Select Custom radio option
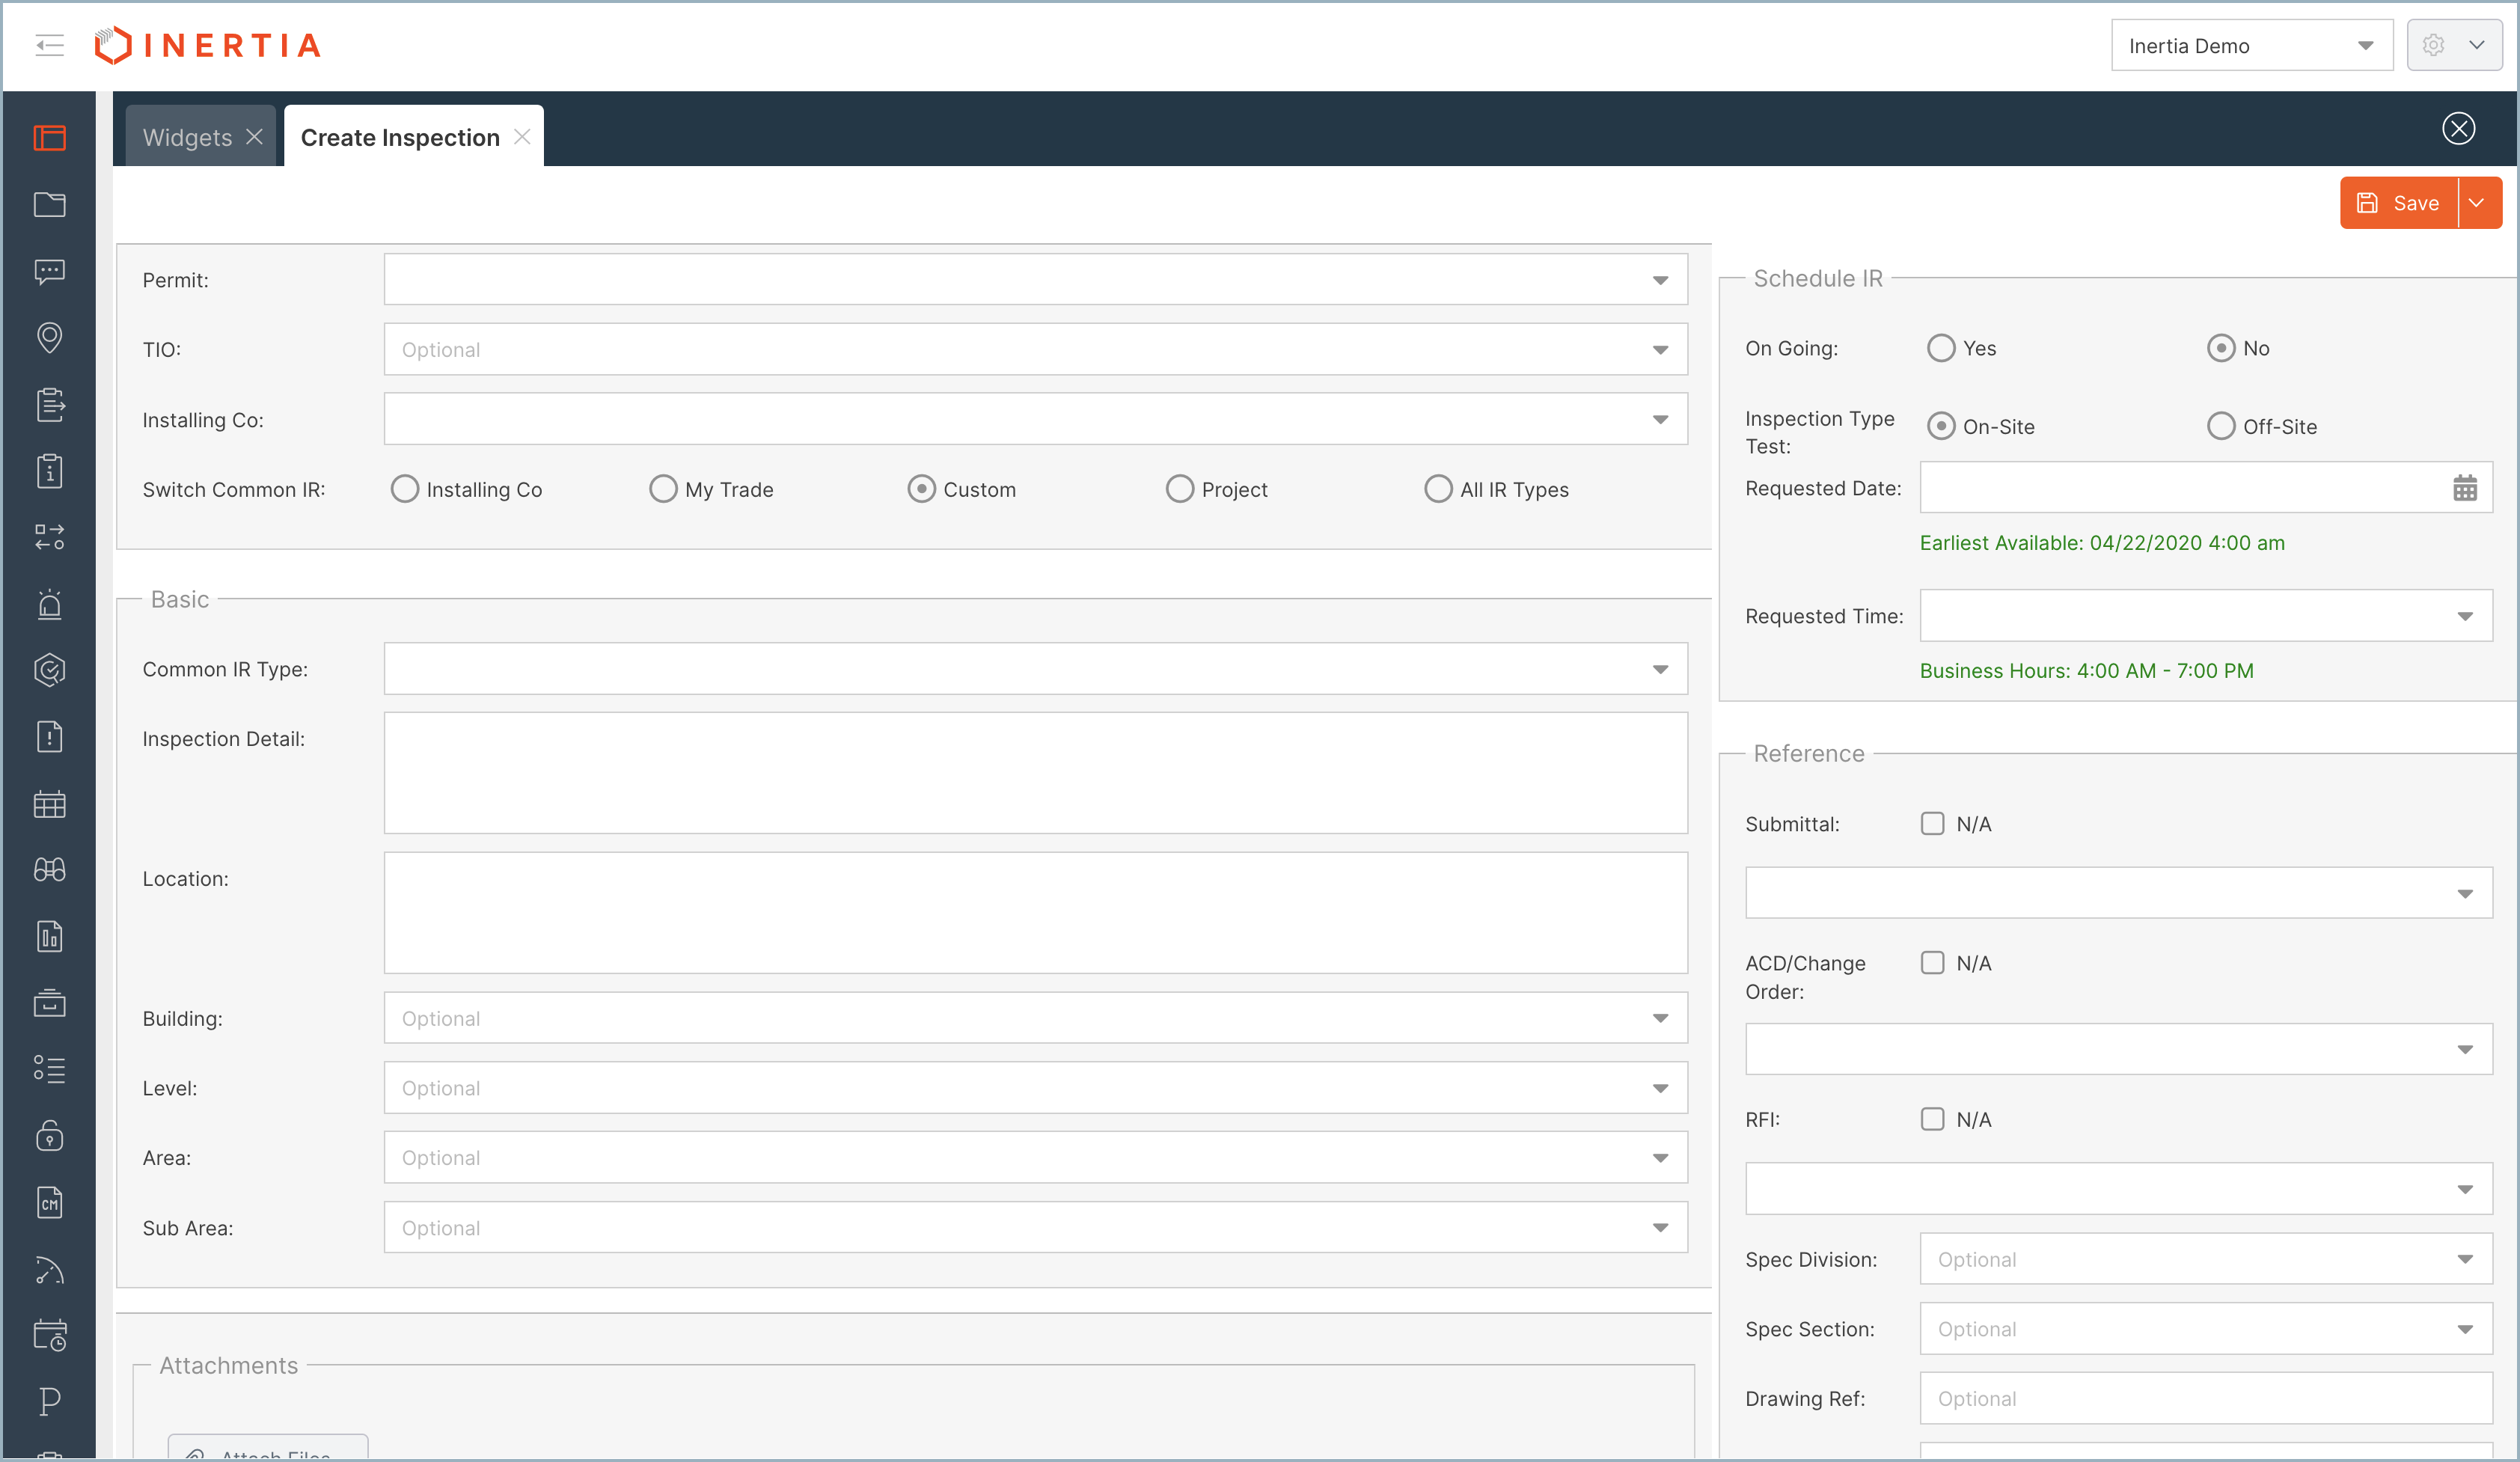This screenshot has width=2520, height=1462. pyautogui.click(x=921, y=489)
